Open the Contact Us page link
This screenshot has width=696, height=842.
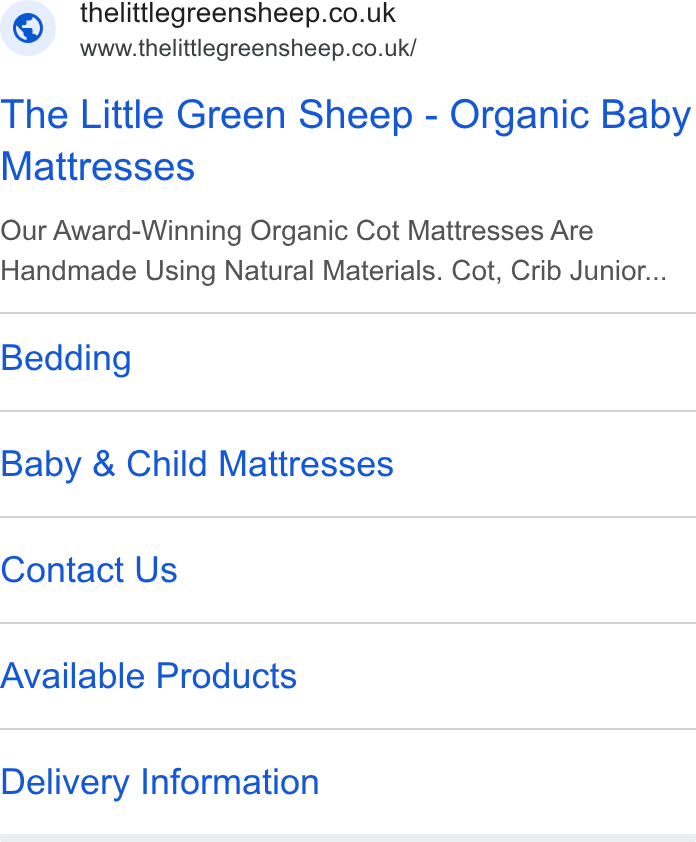click(89, 570)
